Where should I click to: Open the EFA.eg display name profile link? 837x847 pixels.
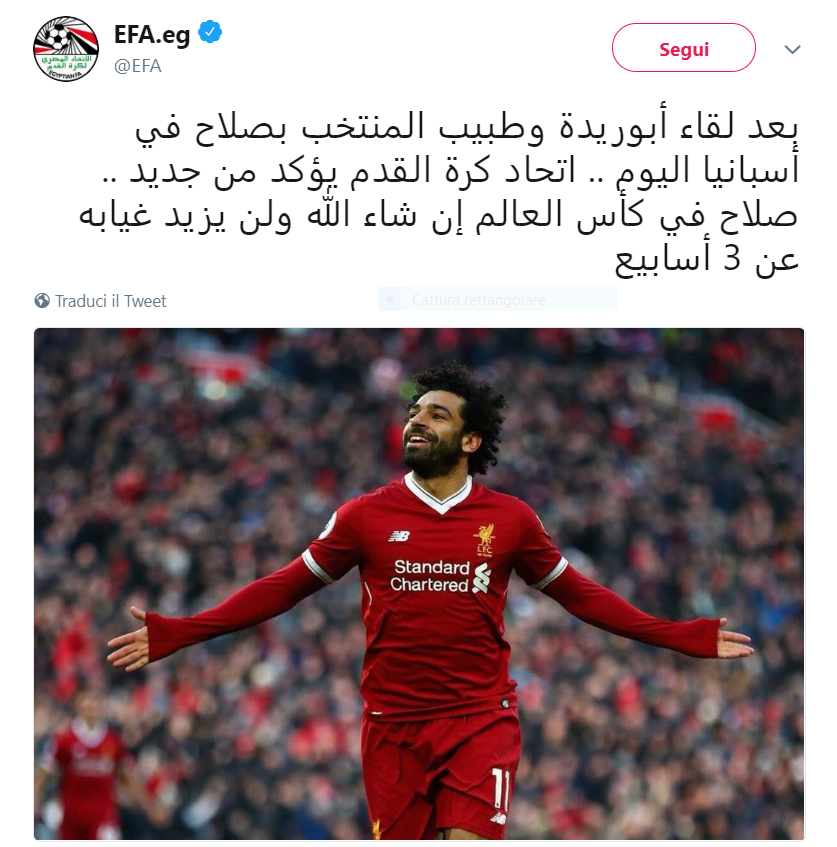(x=152, y=34)
